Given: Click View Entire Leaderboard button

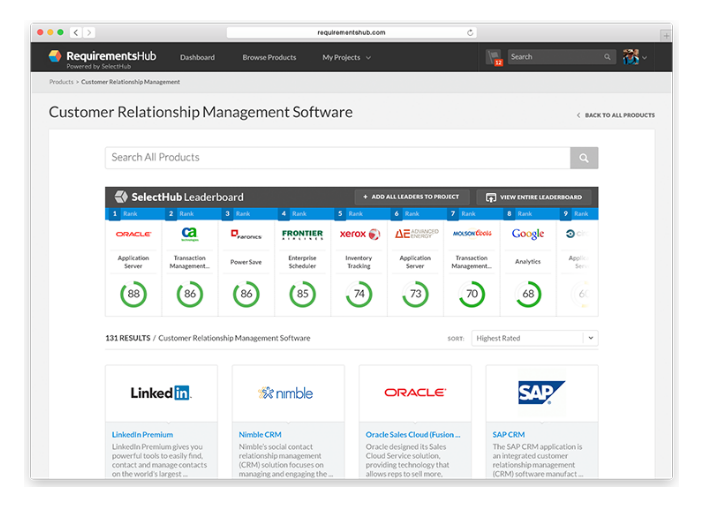Looking at the screenshot, I should (x=534, y=197).
